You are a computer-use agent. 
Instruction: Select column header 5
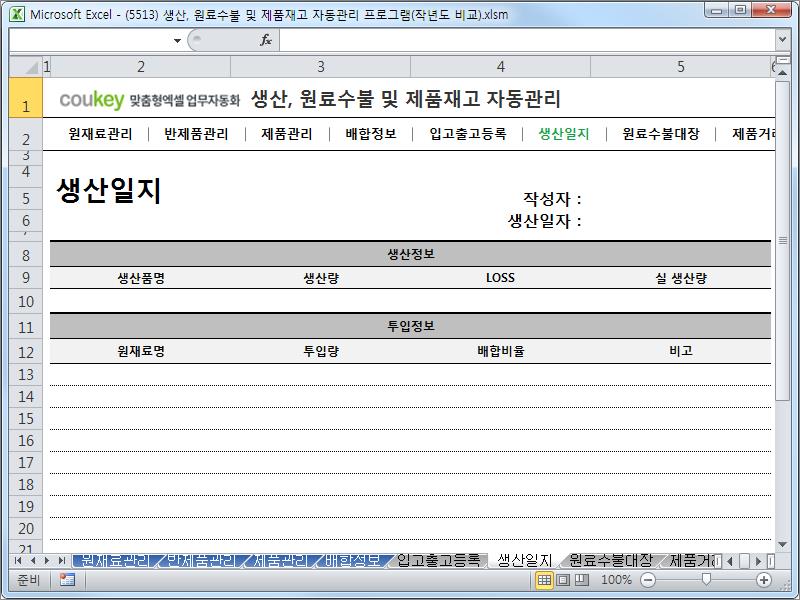[680, 66]
